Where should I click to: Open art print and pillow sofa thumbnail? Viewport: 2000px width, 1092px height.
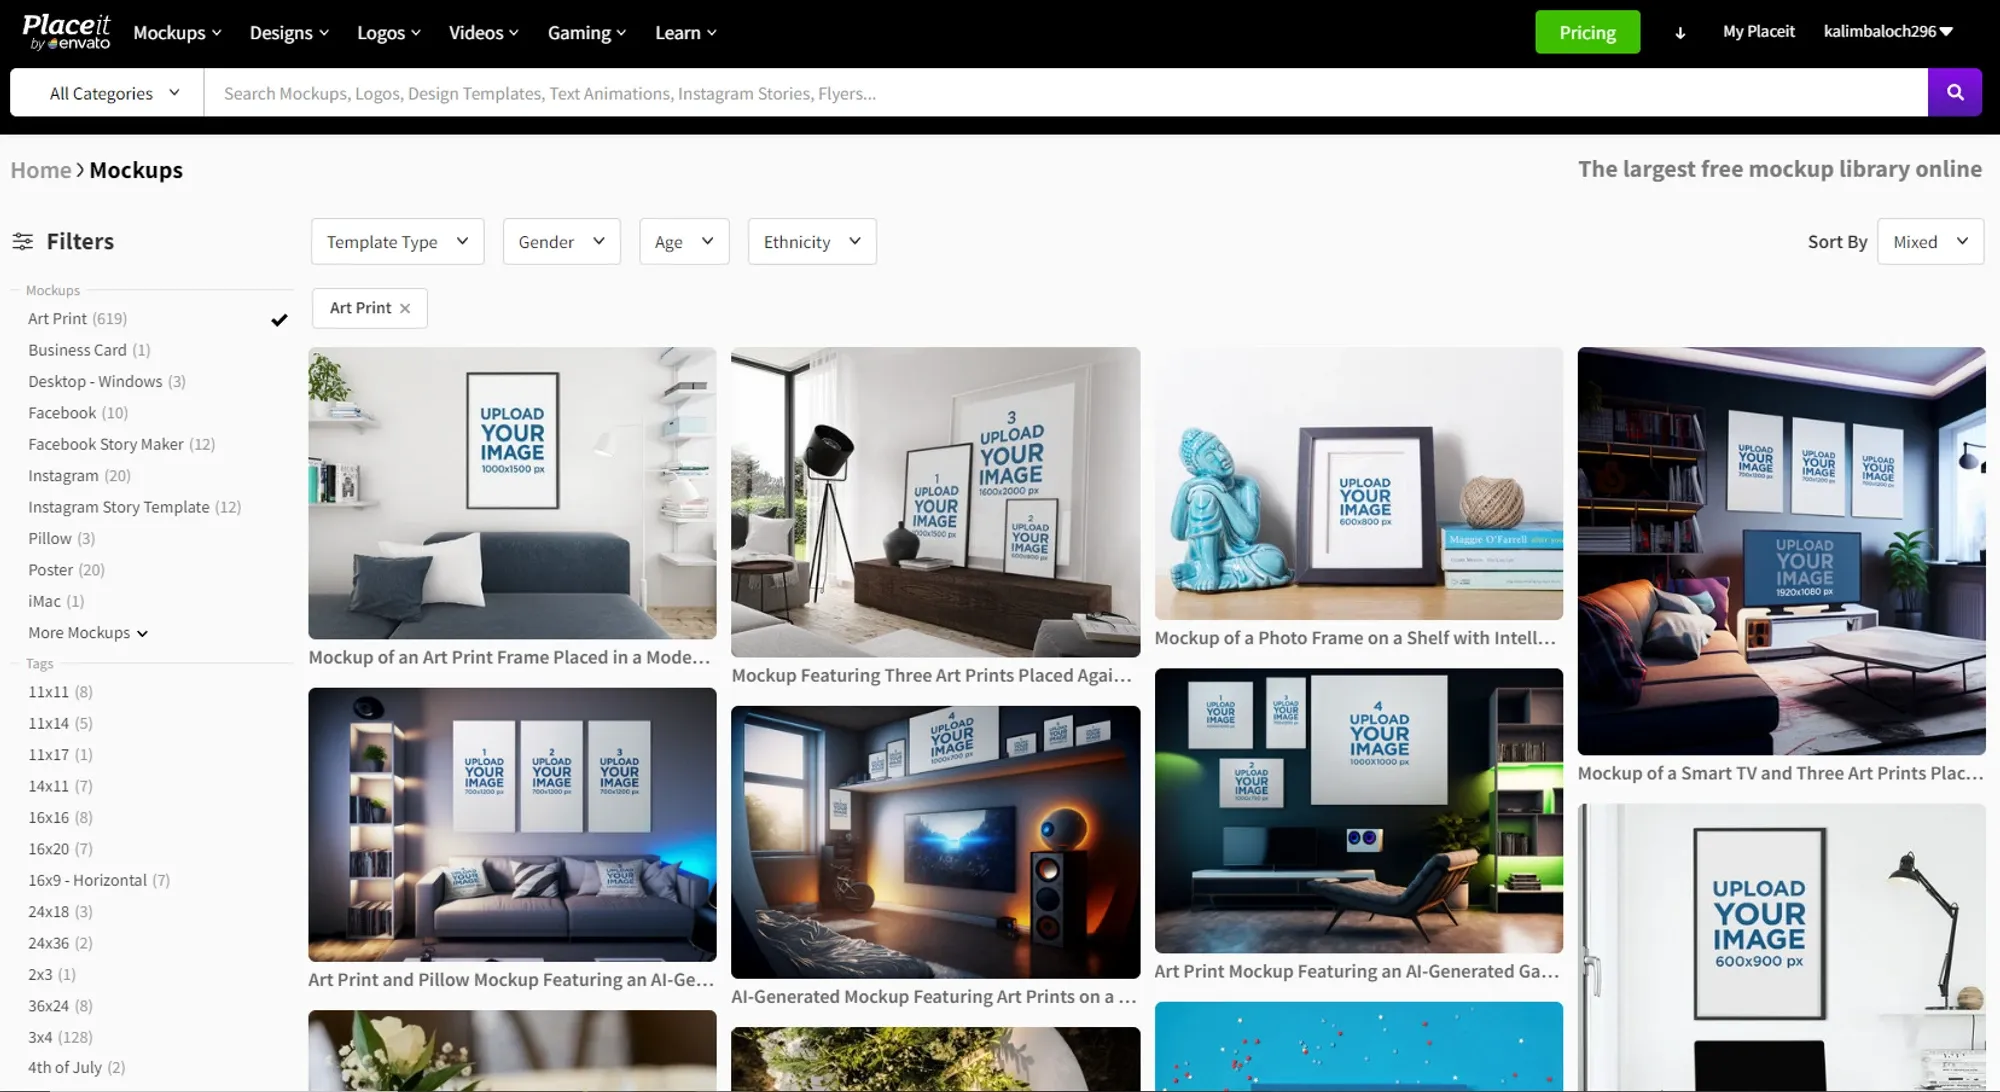point(512,825)
